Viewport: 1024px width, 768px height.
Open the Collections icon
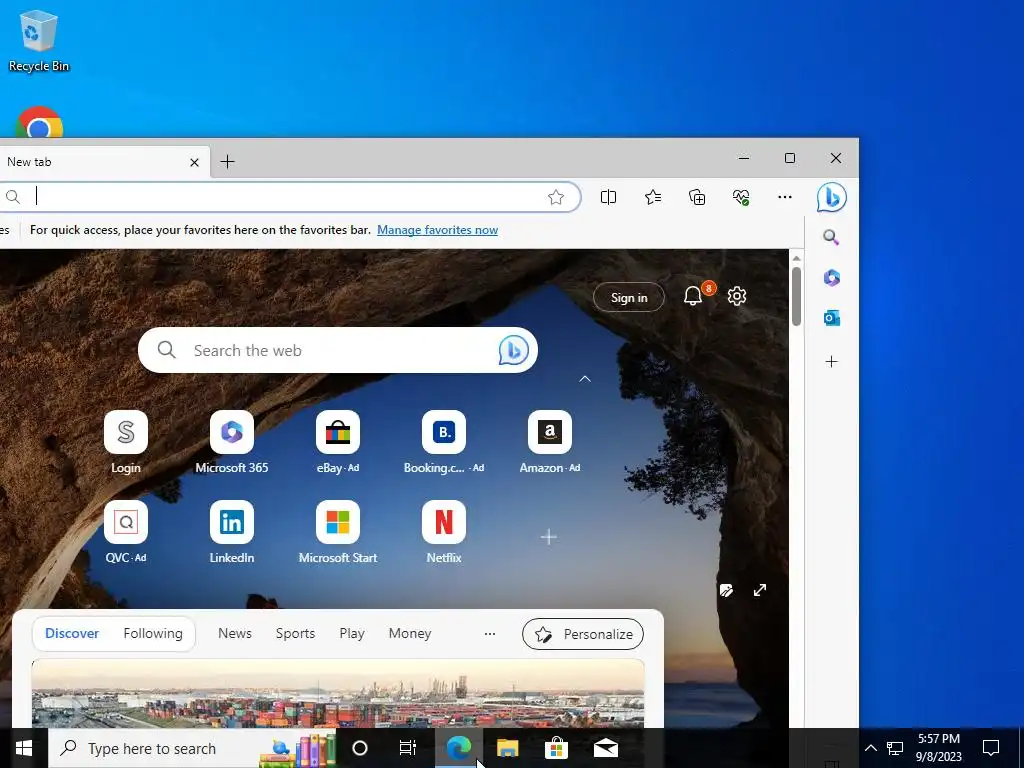coord(697,197)
